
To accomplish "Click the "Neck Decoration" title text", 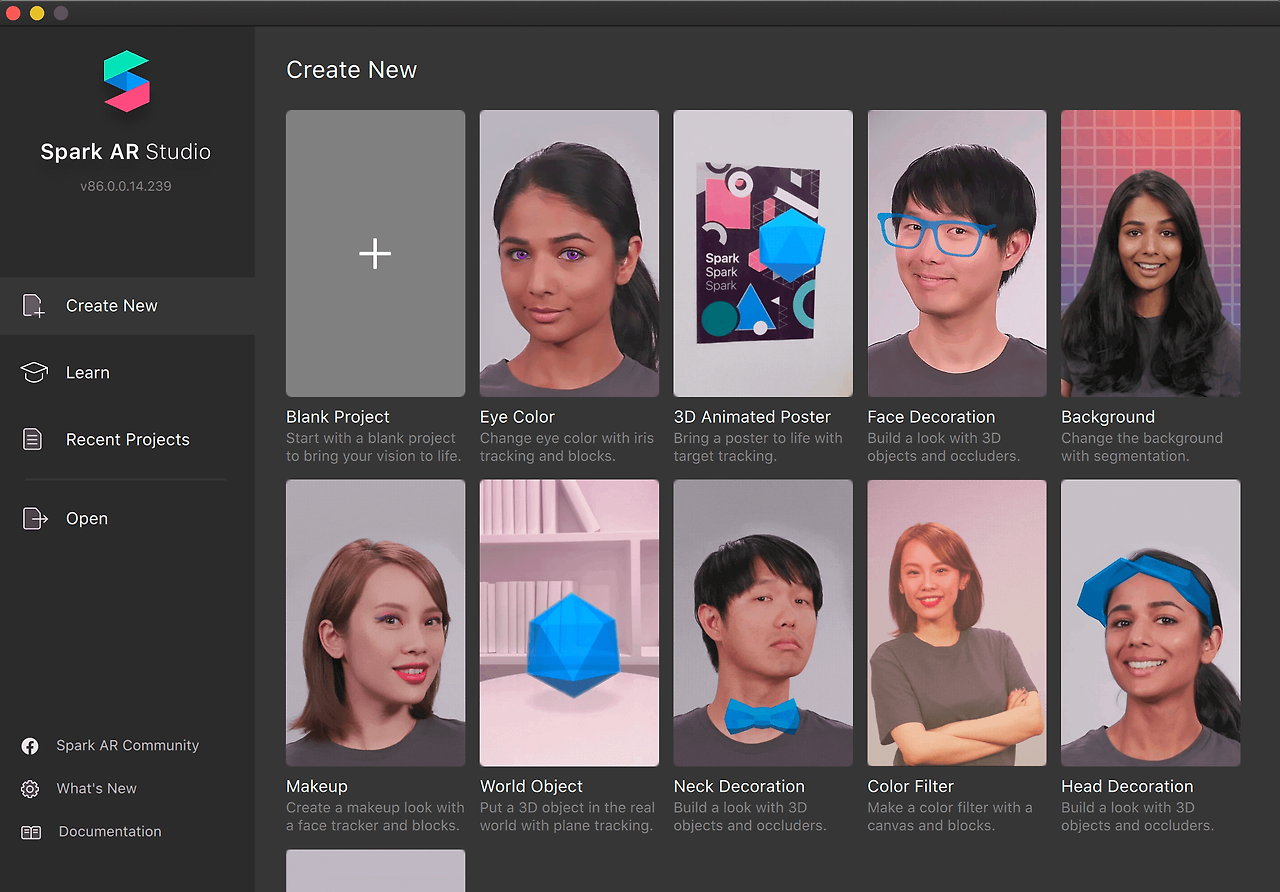I will (x=739, y=787).
